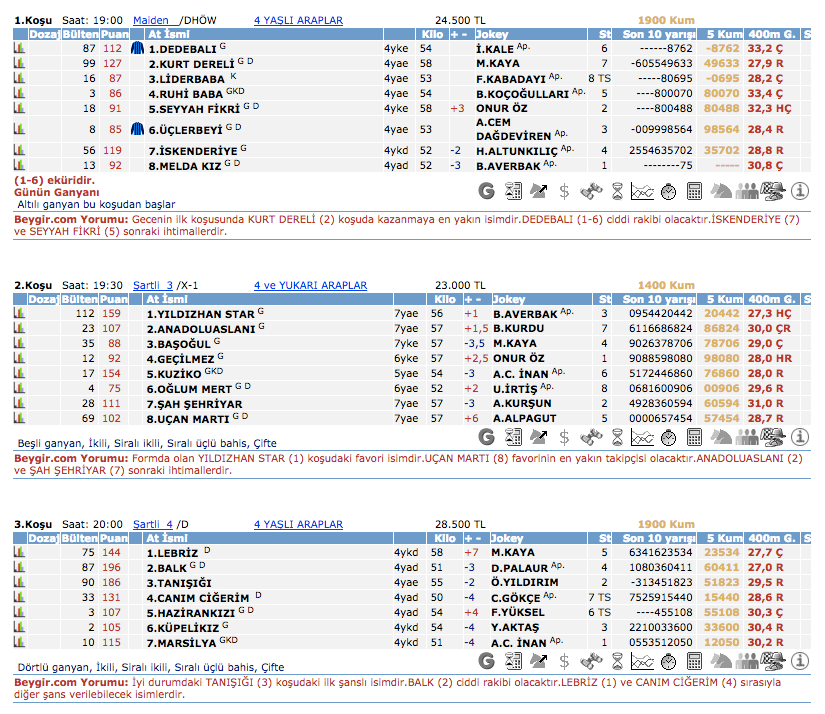This screenshot has width=825, height=714.
Task: Open the 4 ve YUKARI ARAPLAR link
Action: 310,285
